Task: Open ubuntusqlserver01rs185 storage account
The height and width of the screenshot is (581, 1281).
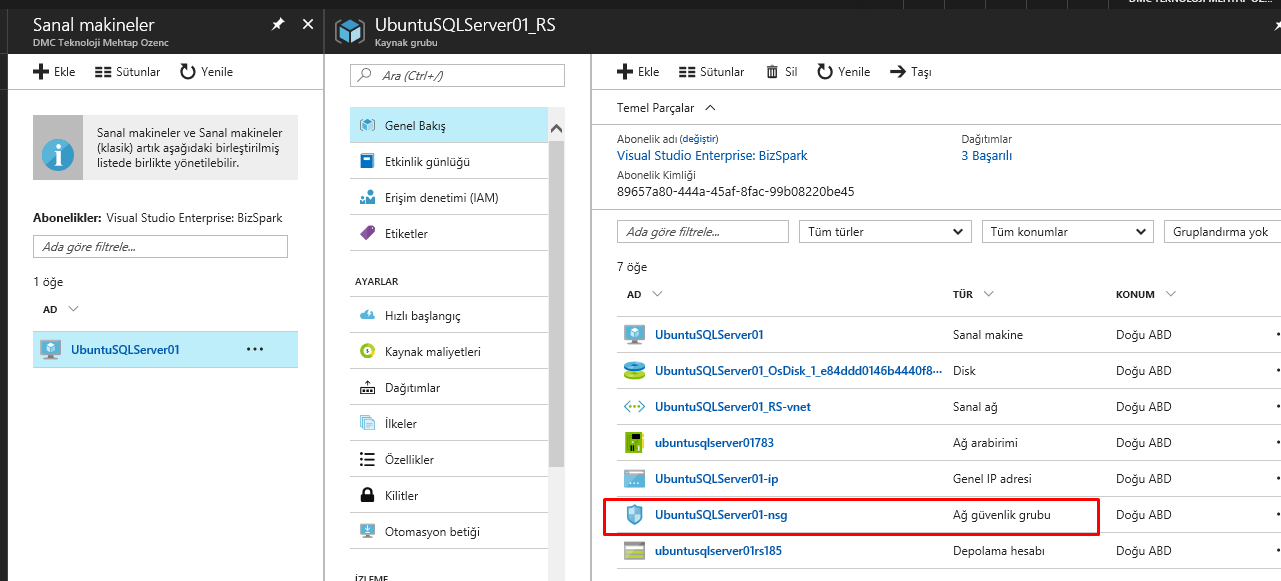Action: pos(718,551)
